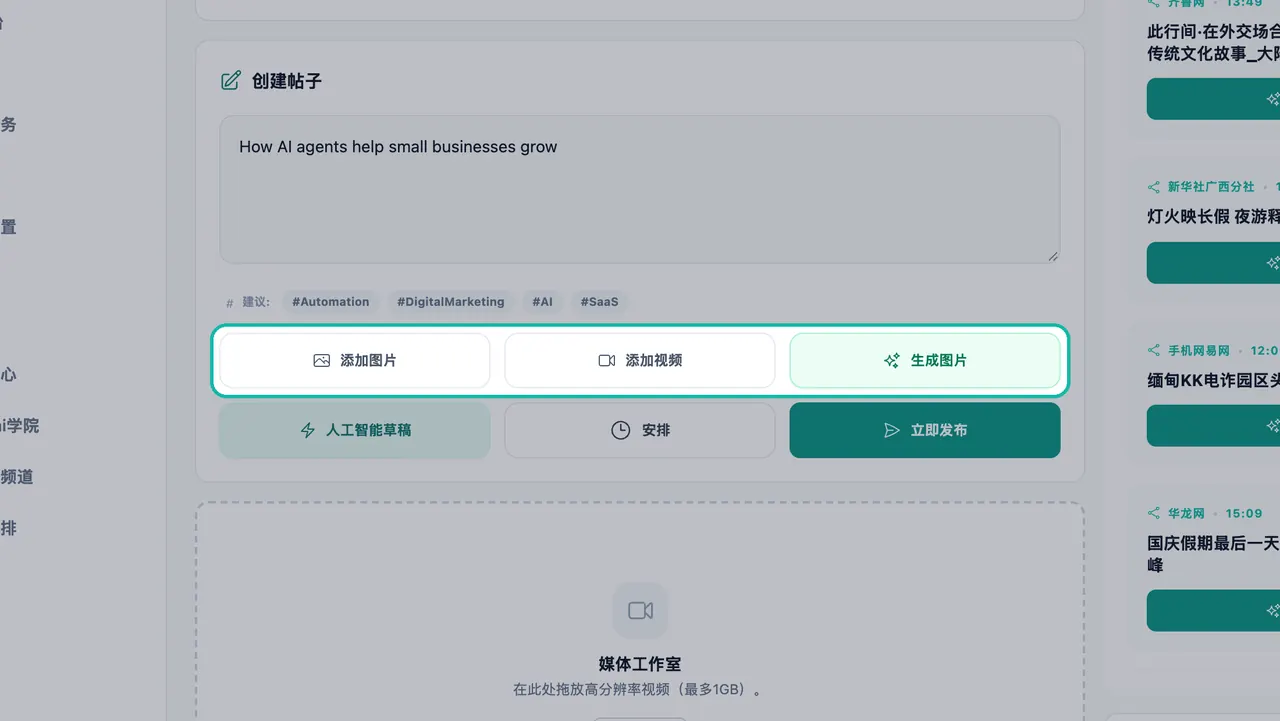Click the 创建帖子 heading text
Viewport: 1280px width, 721px height.
pos(287,81)
